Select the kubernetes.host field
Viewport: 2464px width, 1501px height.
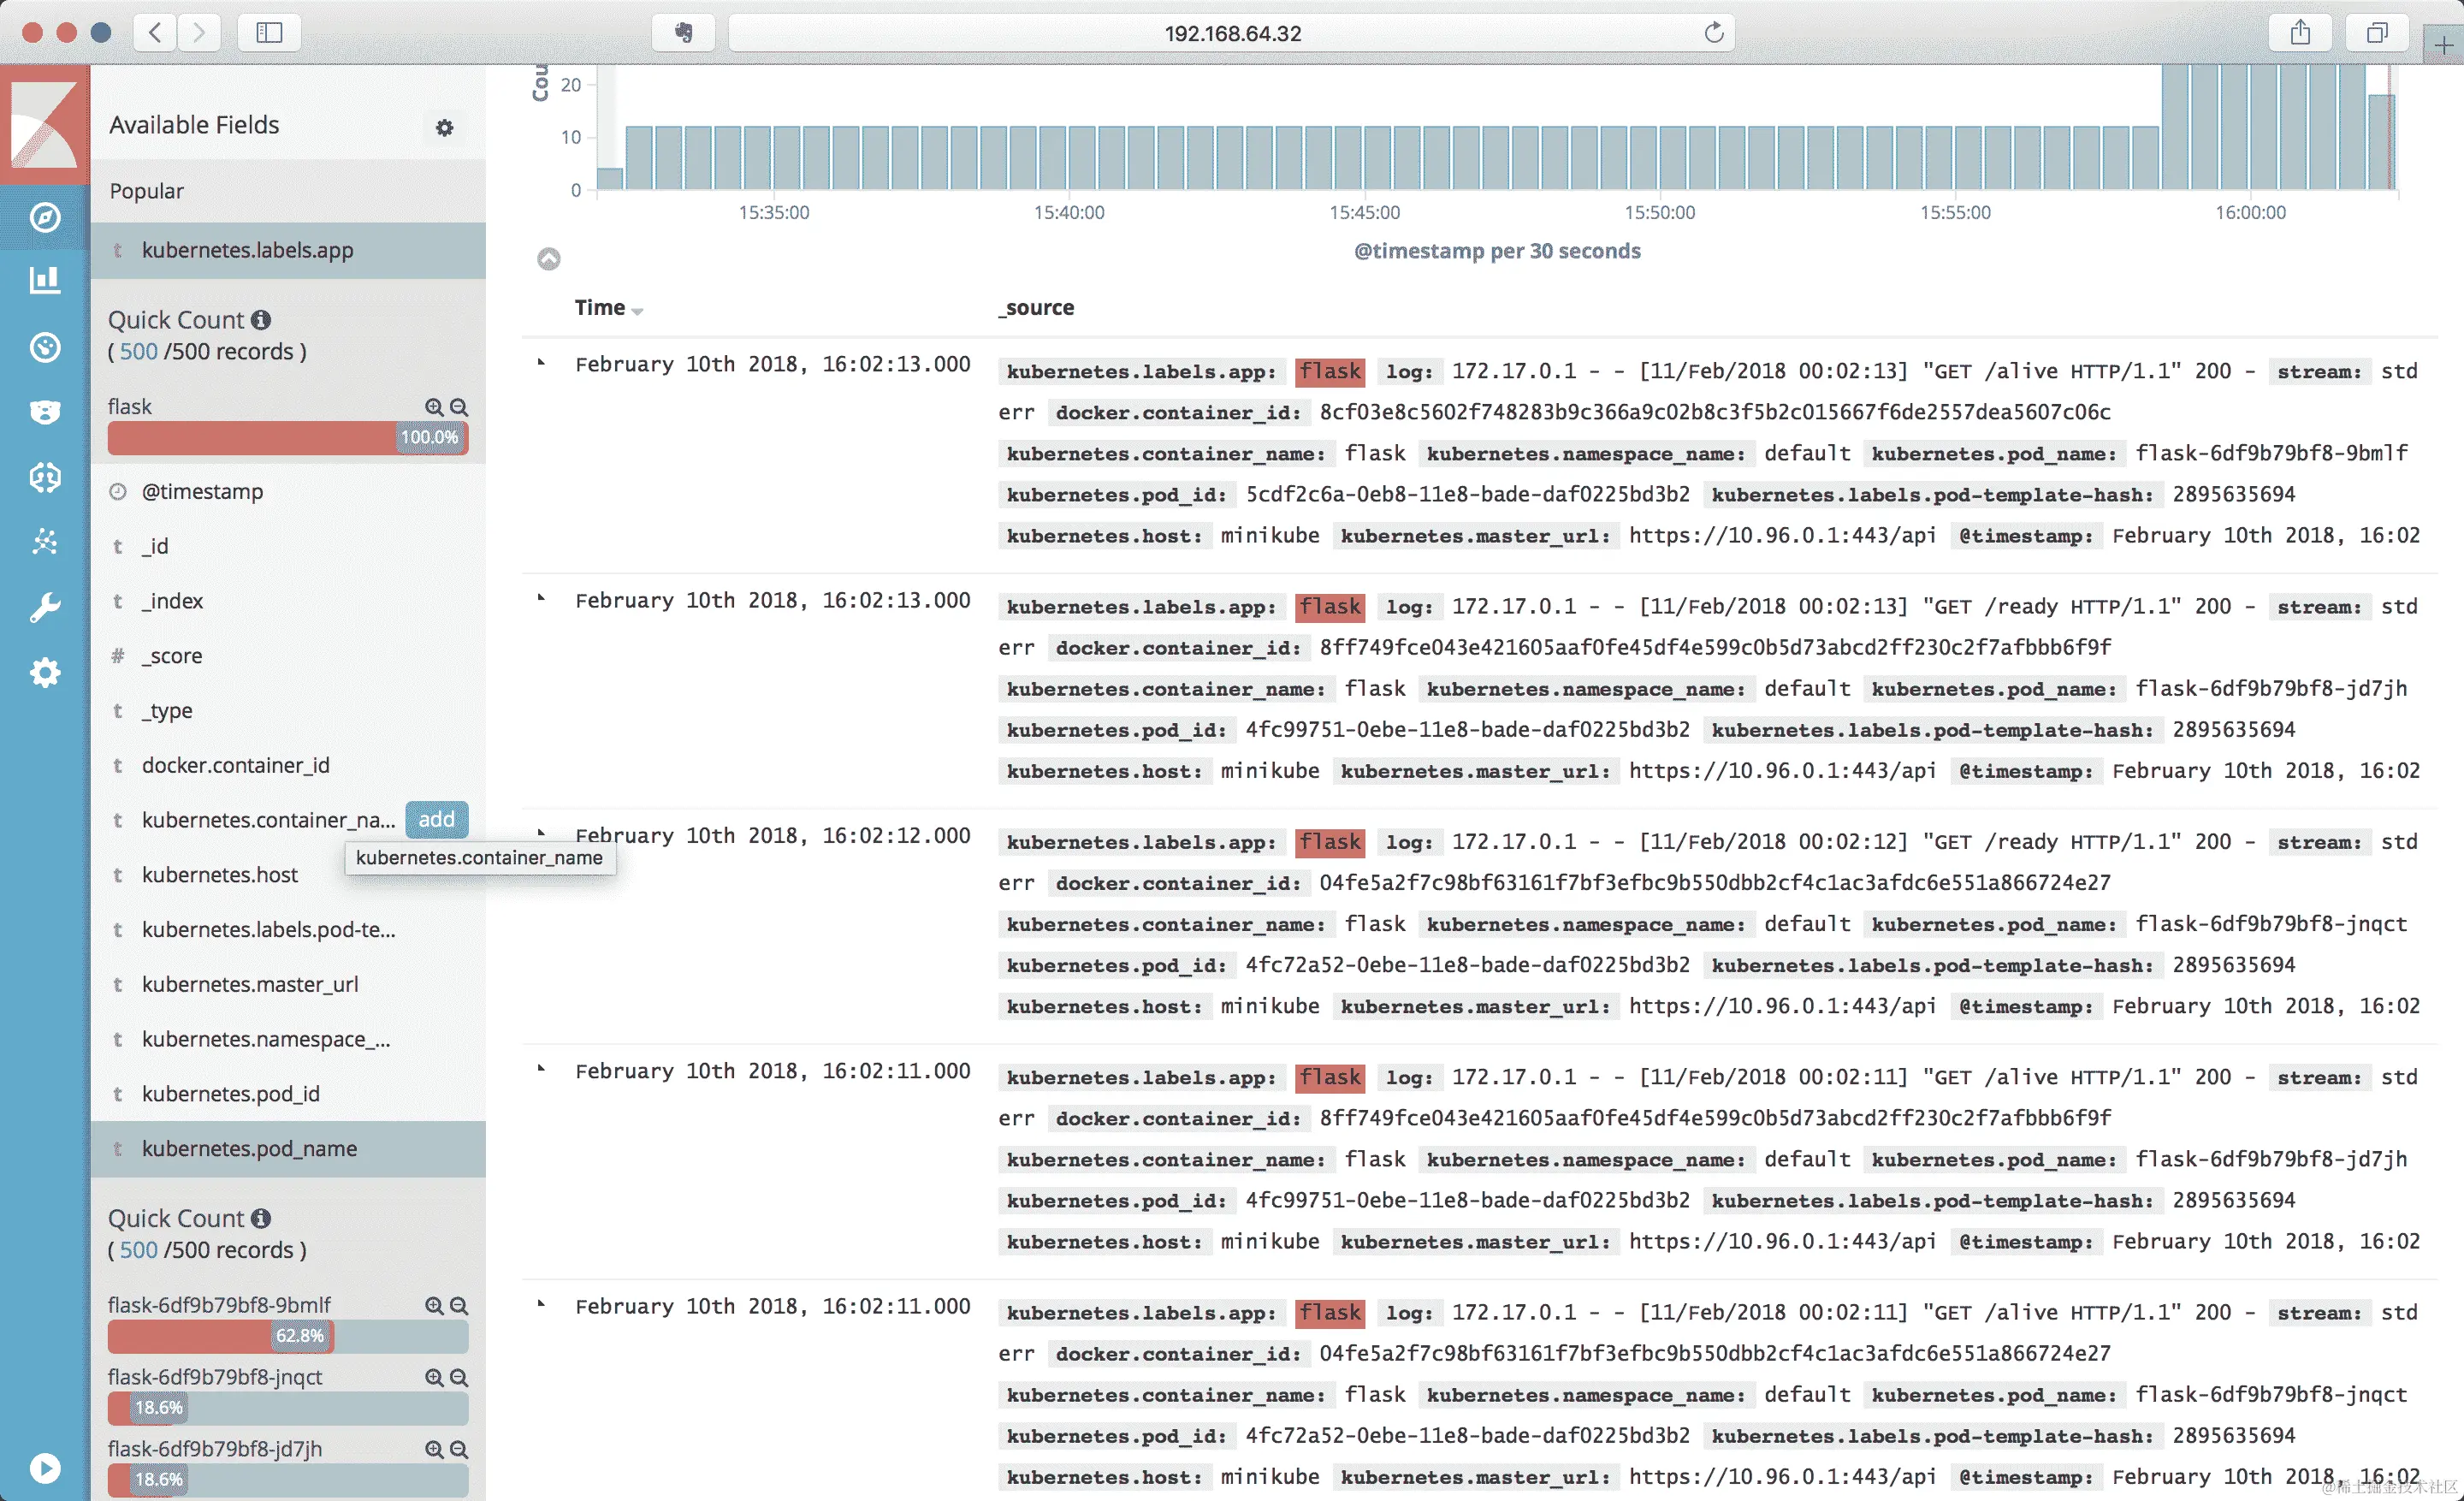tap(220, 874)
